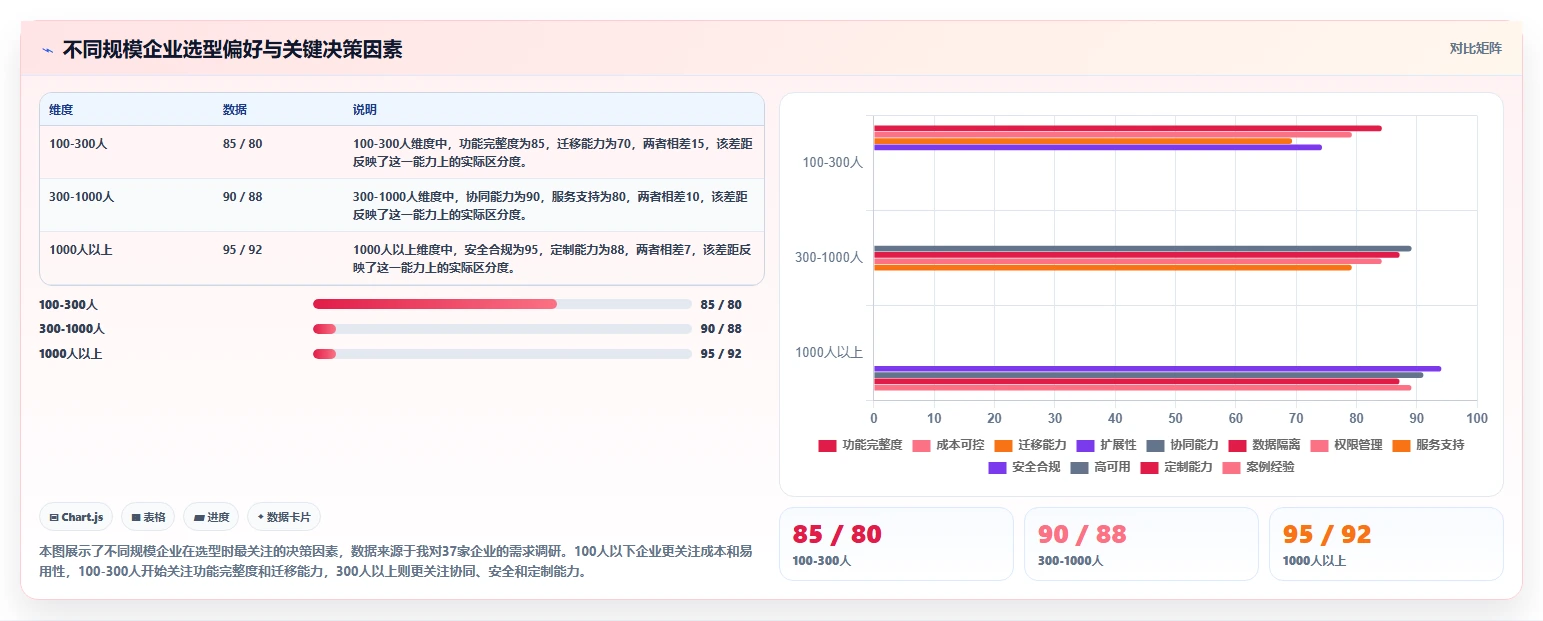This screenshot has height=621, width=1543.
Task: Click the 100-300人 progress bar
Action: tap(502, 304)
